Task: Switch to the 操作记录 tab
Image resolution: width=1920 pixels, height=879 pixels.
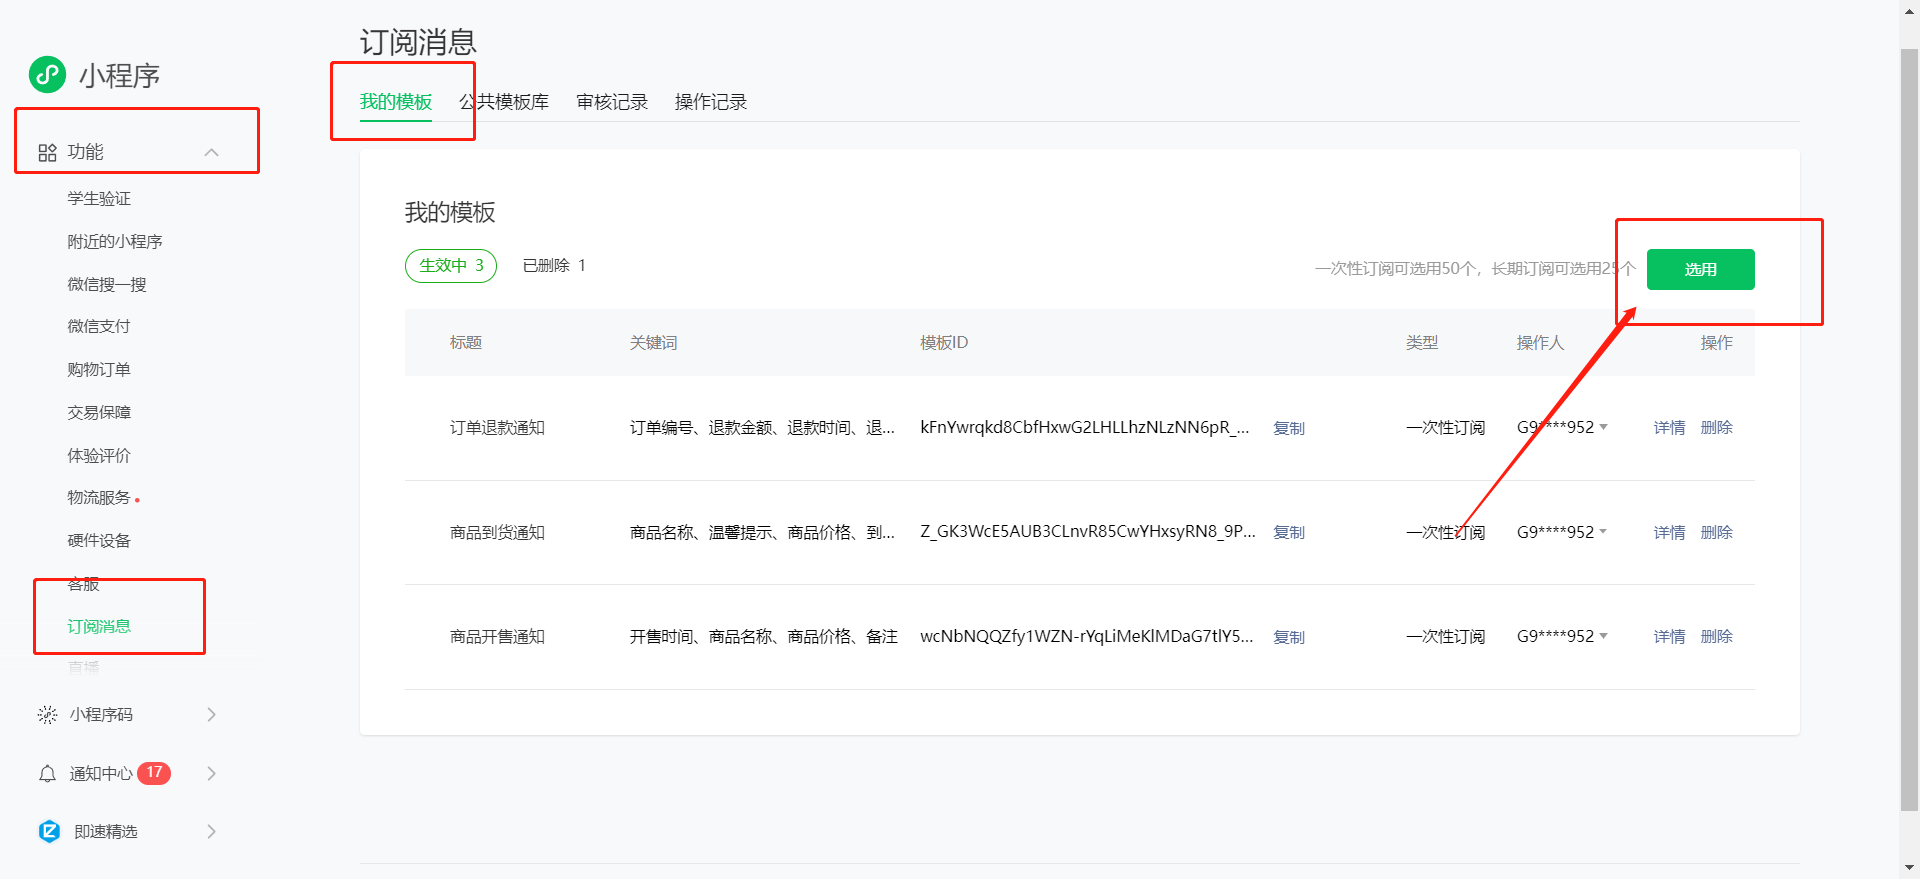Action: tap(711, 102)
